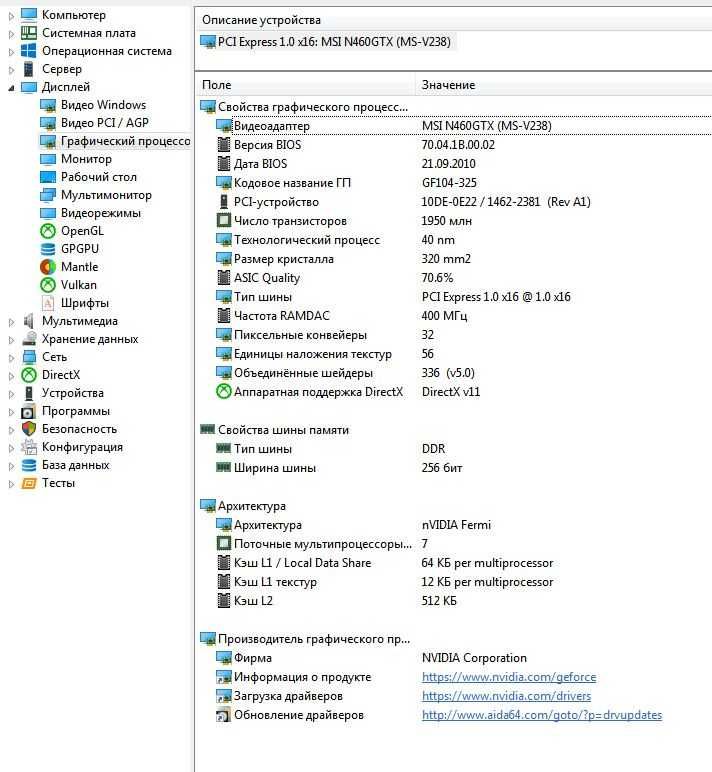Click the База данных database icon
Image resolution: width=712 pixels, height=772 pixels.
click(x=29, y=465)
